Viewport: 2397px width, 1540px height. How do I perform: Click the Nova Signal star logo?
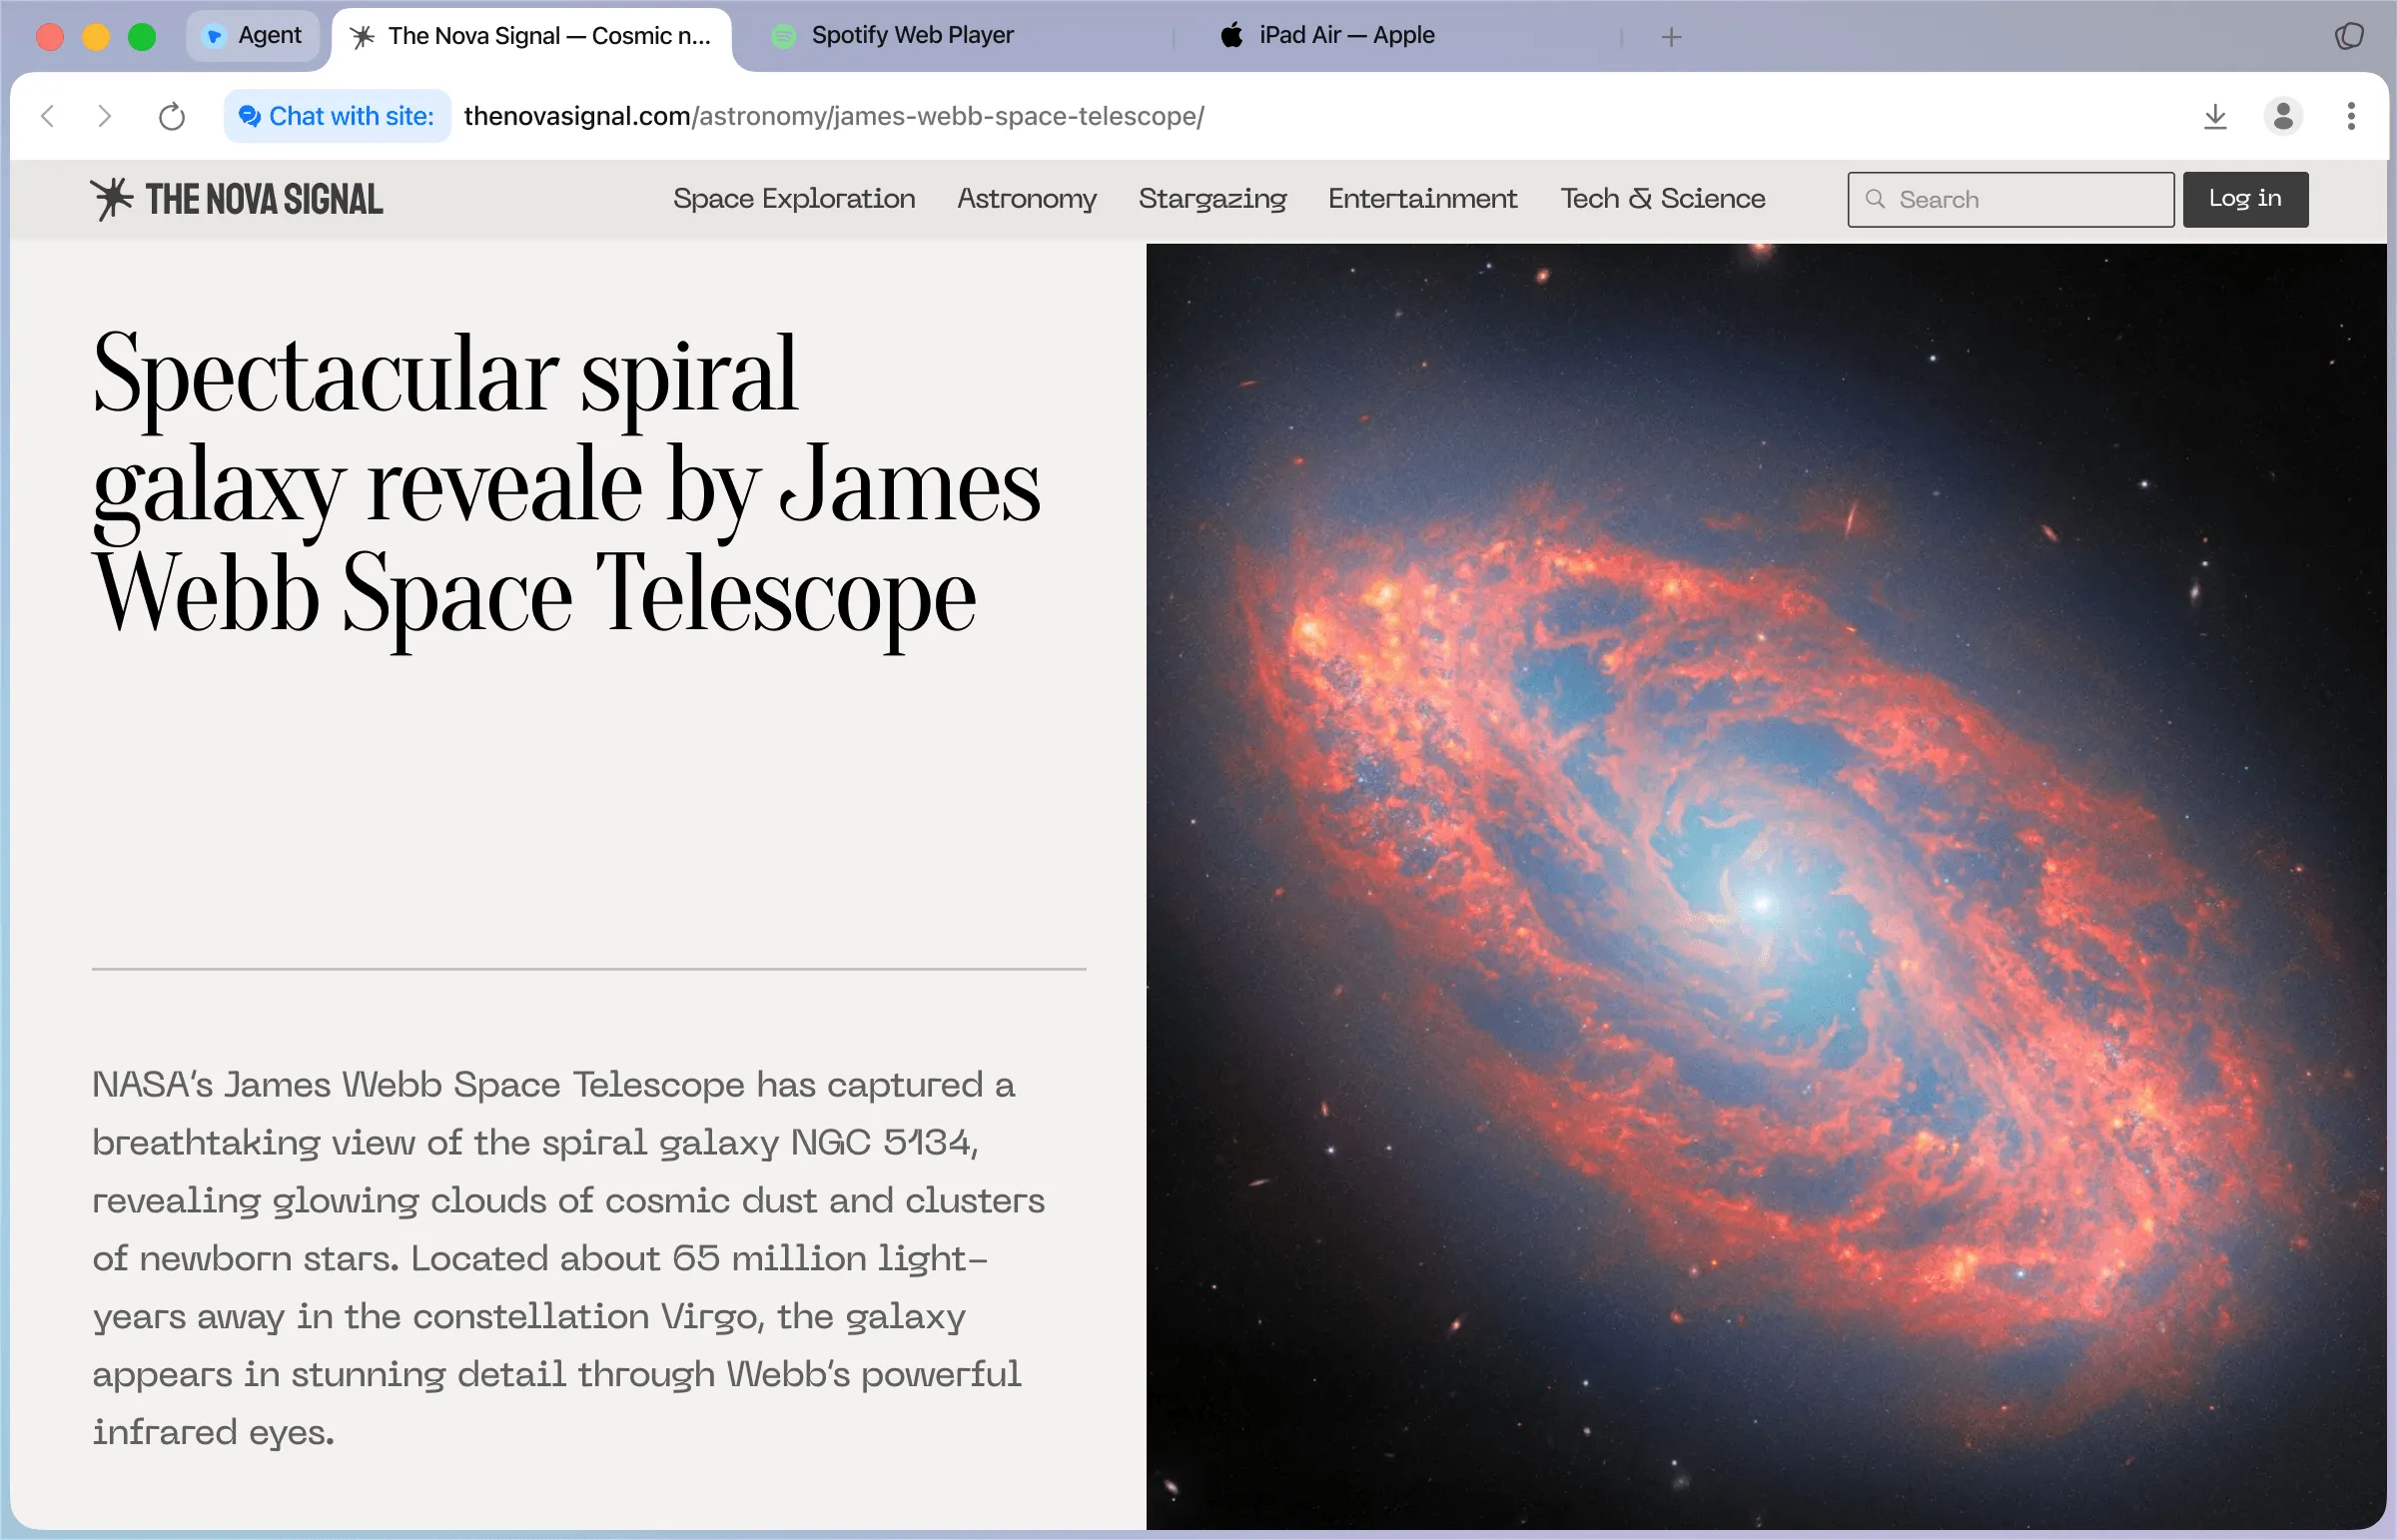pyautogui.click(x=111, y=198)
